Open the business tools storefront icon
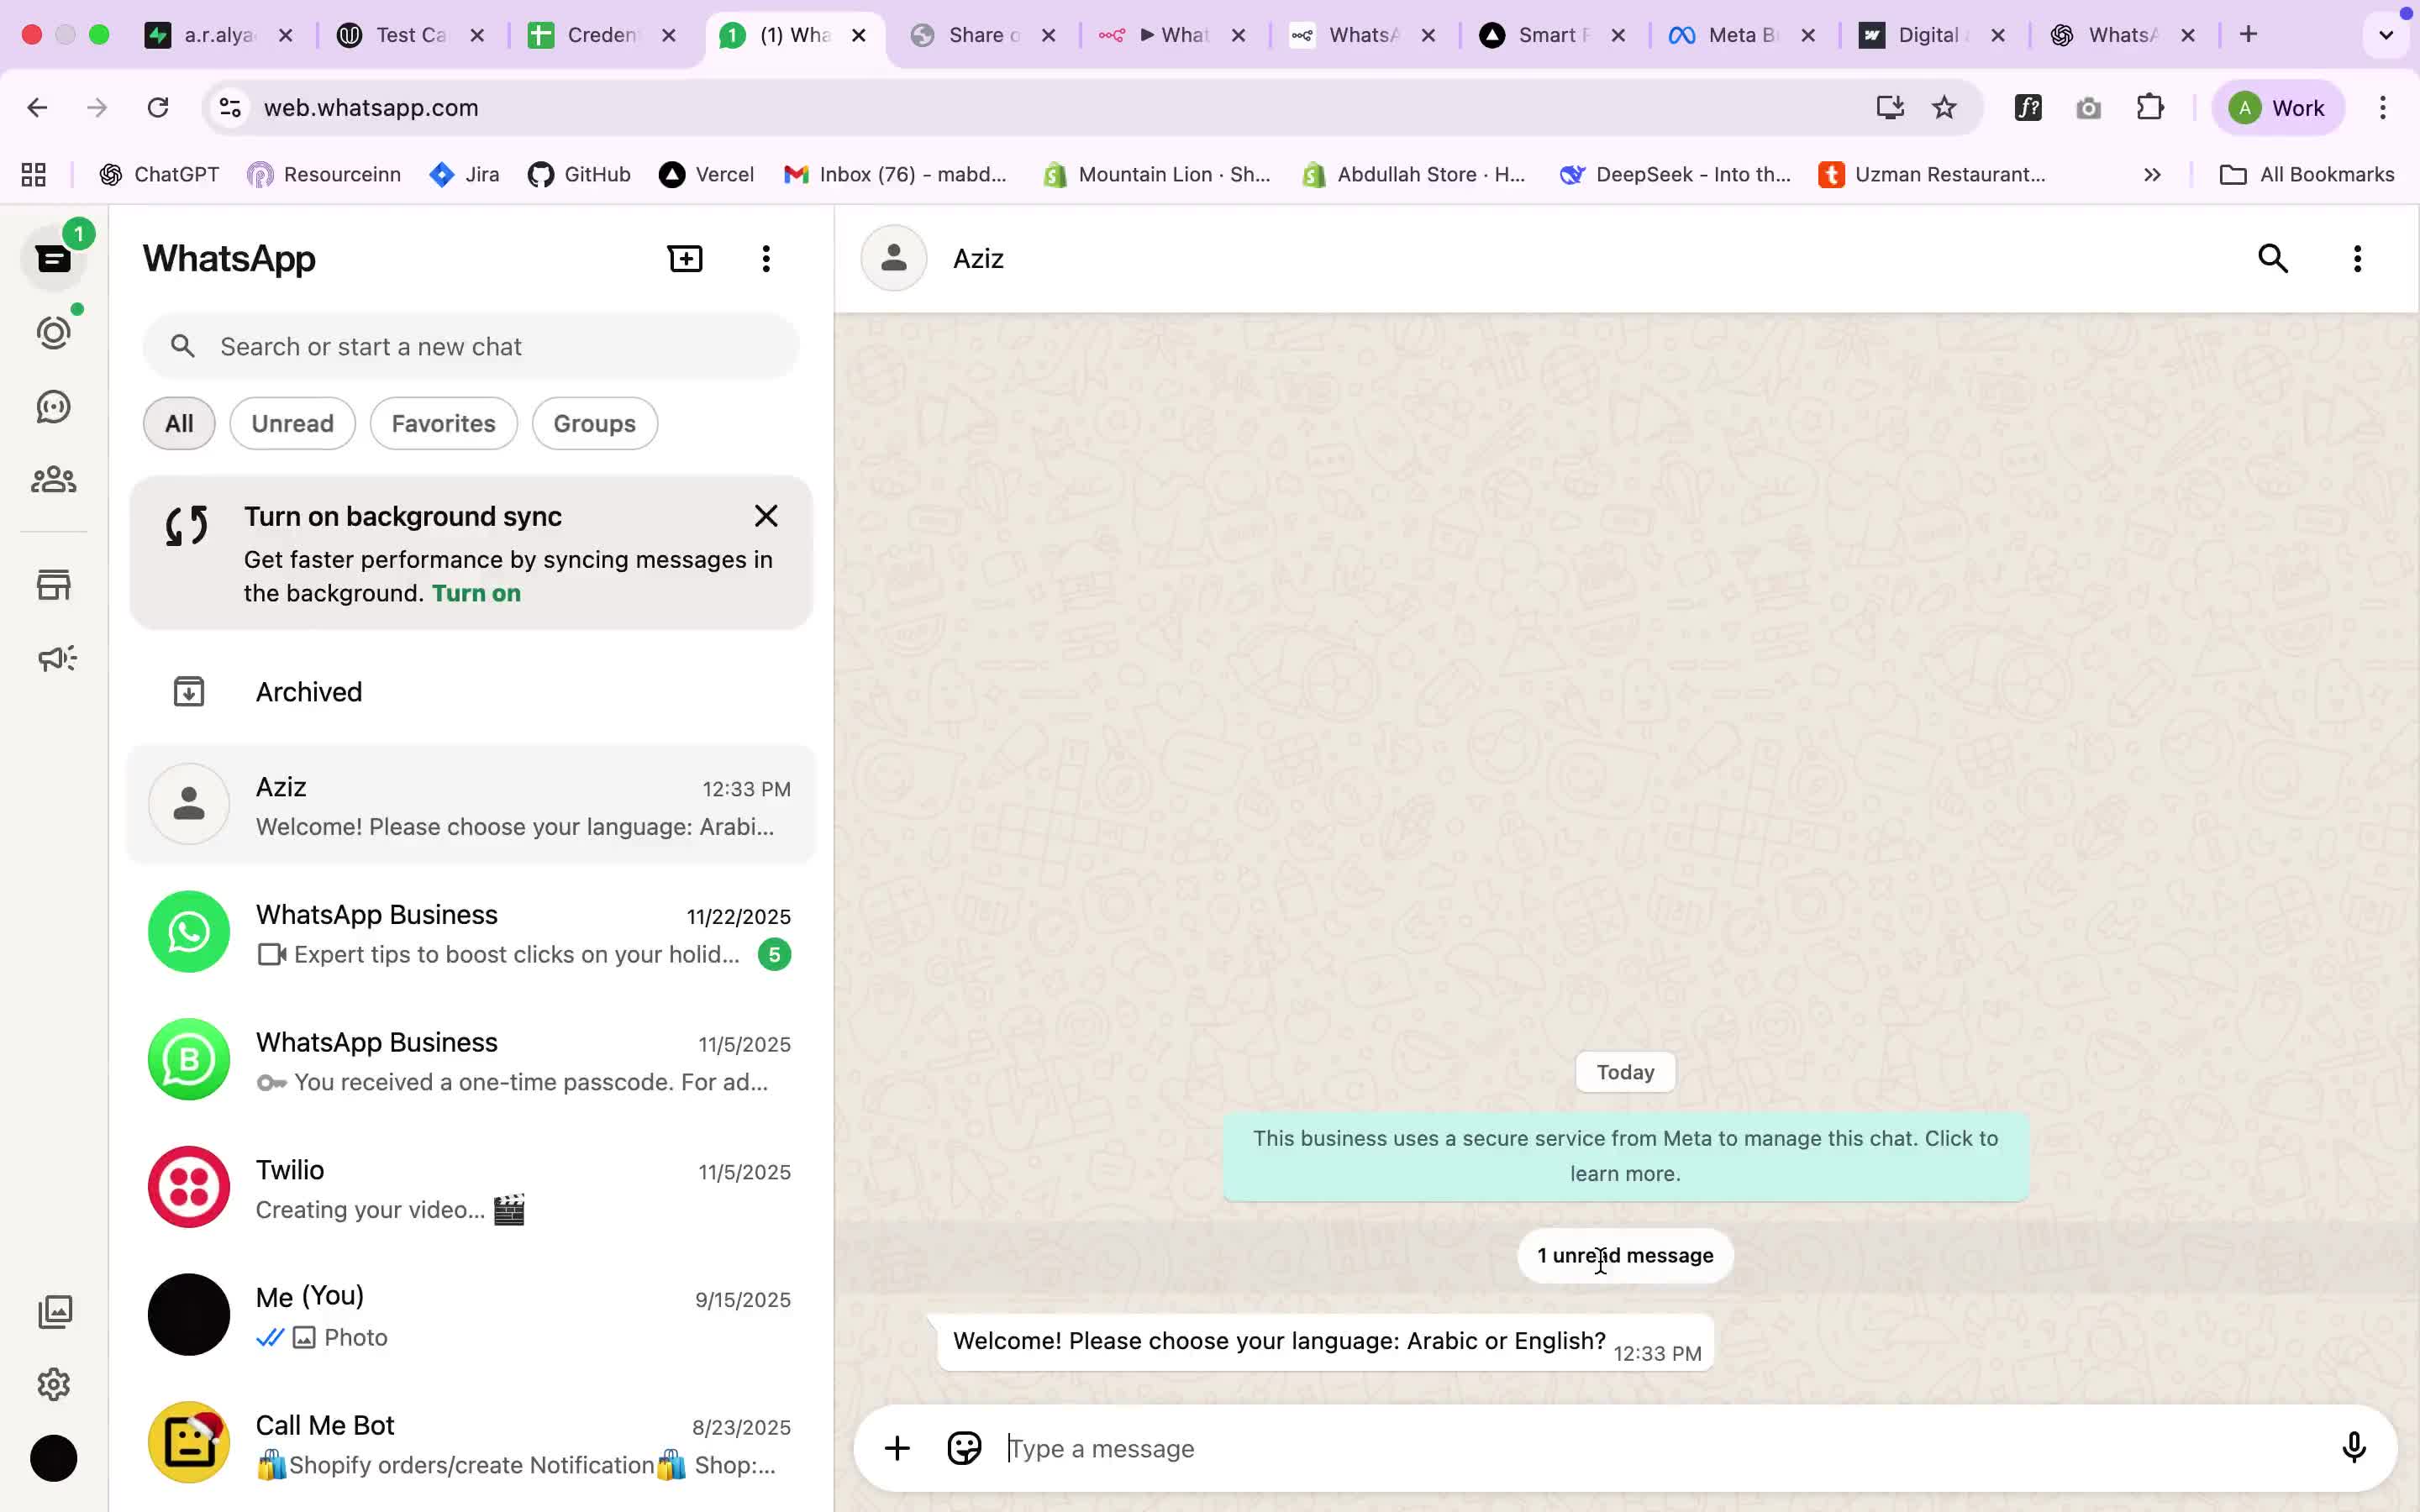Screen dimensions: 2420x1512 click(54, 585)
